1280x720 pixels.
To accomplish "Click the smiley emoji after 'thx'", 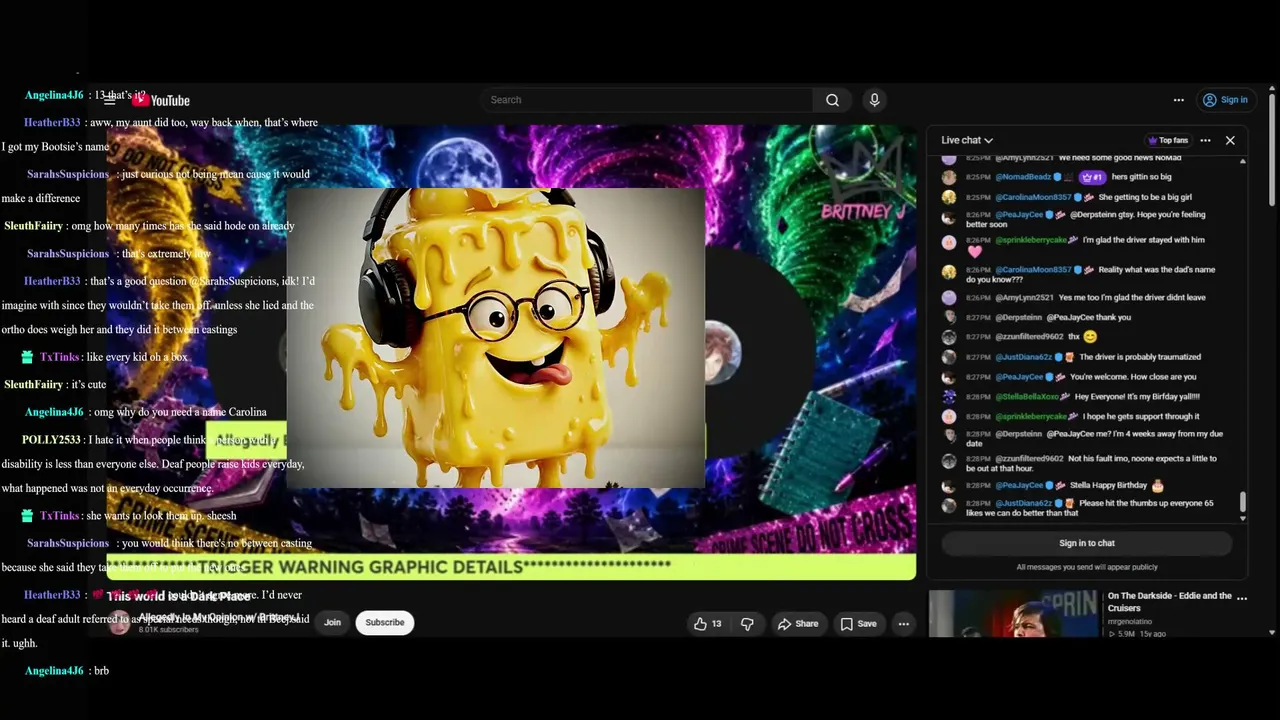I will tap(1090, 337).
